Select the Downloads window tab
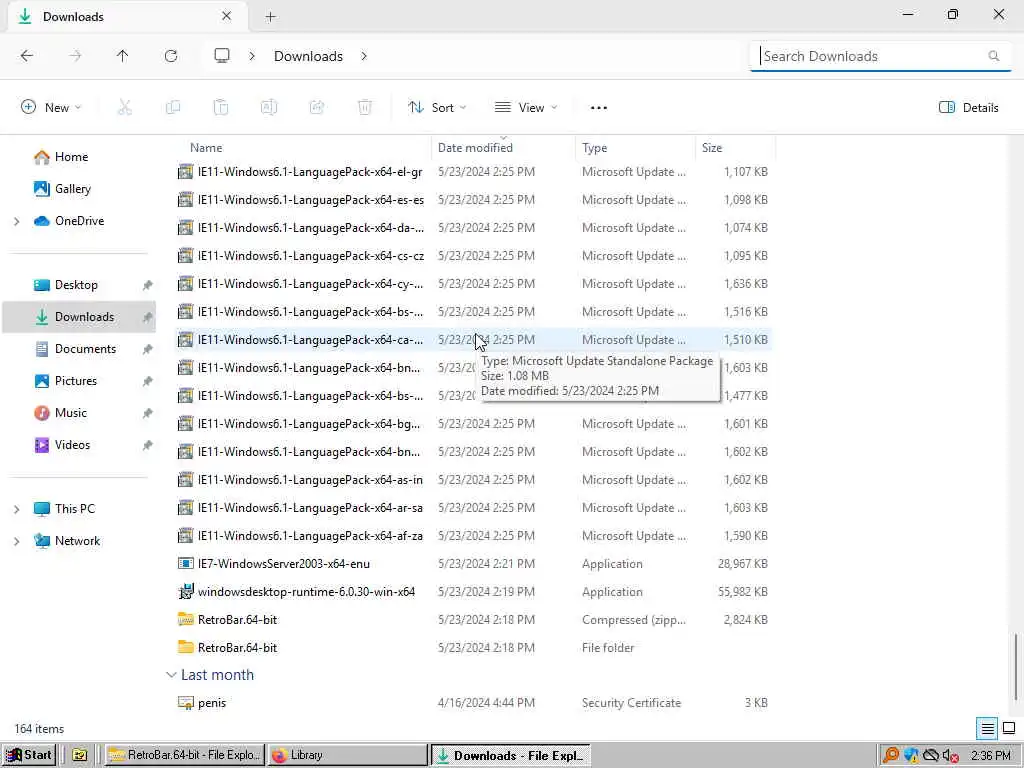This screenshot has height=768, width=1024. (127, 17)
